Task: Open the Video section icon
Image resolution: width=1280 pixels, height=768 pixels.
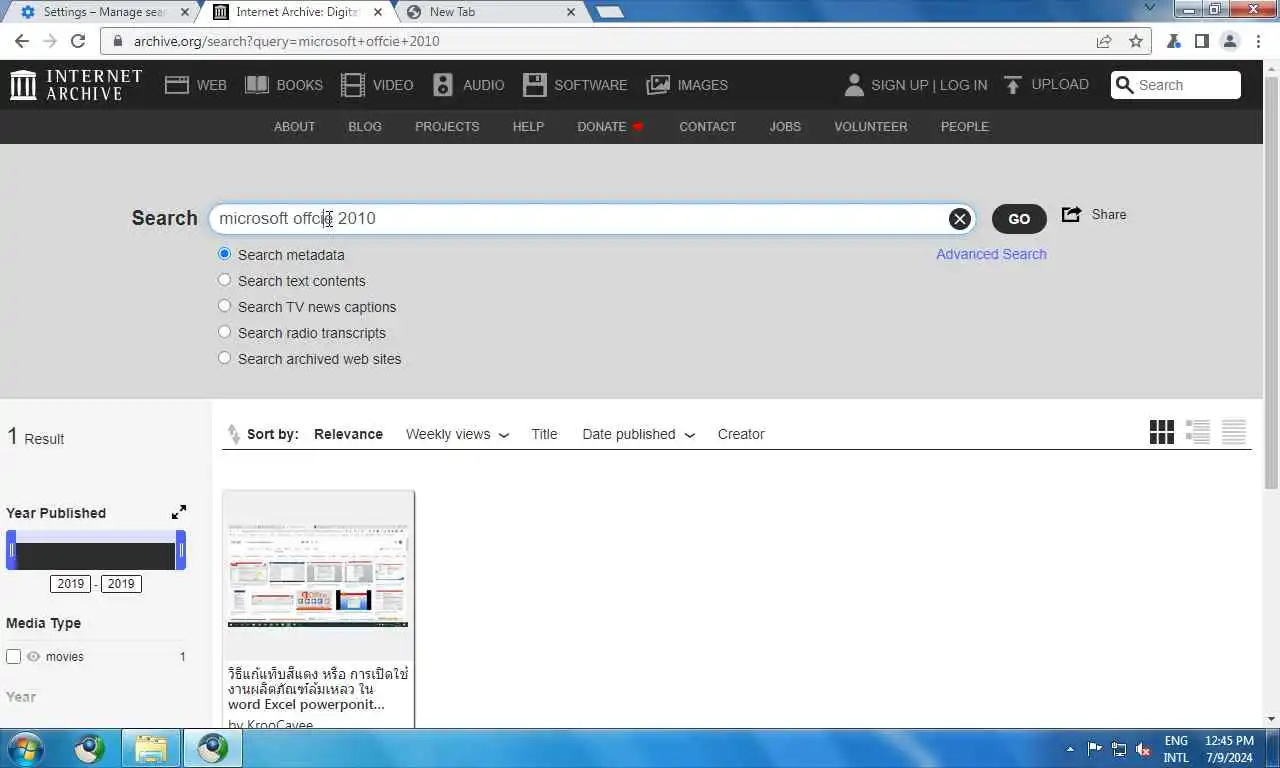Action: [x=353, y=85]
